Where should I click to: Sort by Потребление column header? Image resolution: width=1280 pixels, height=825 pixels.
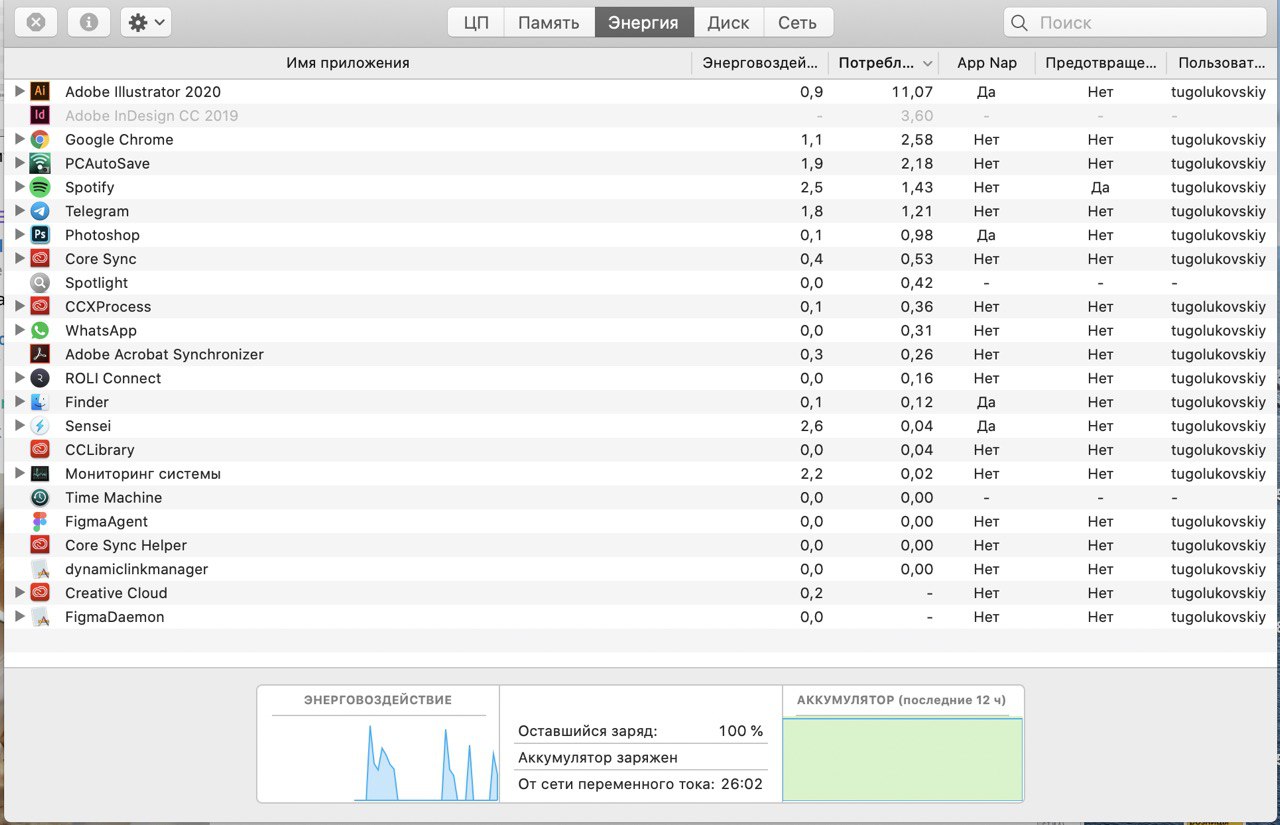tap(886, 63)
